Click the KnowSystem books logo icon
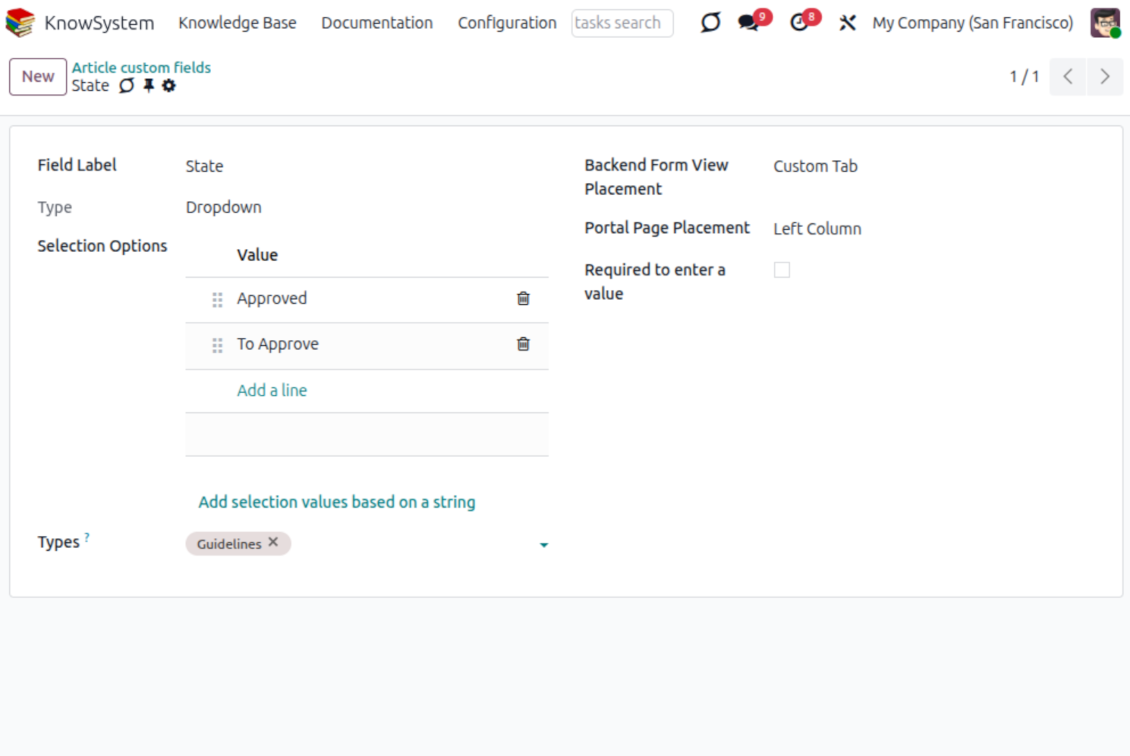1130x756 pixels. [20, 23]
